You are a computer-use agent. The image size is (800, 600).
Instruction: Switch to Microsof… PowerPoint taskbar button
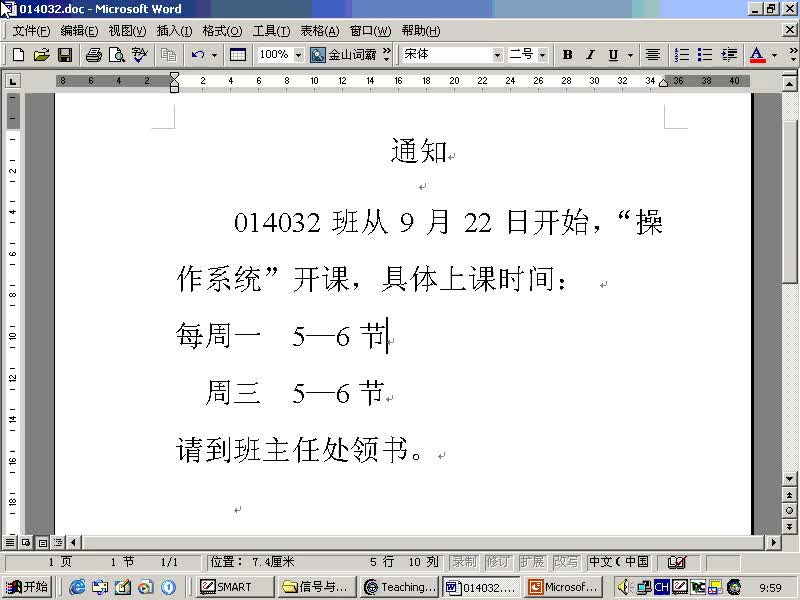coord(563,587)
